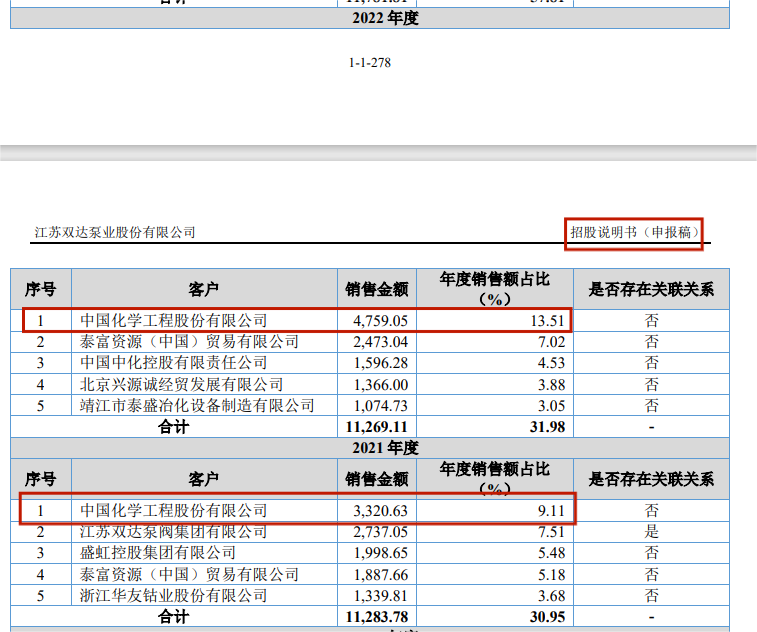The height and width of the screenshot is (632, 757).
Task: Select total amount "11,283.78"
Action: (377, 617)
